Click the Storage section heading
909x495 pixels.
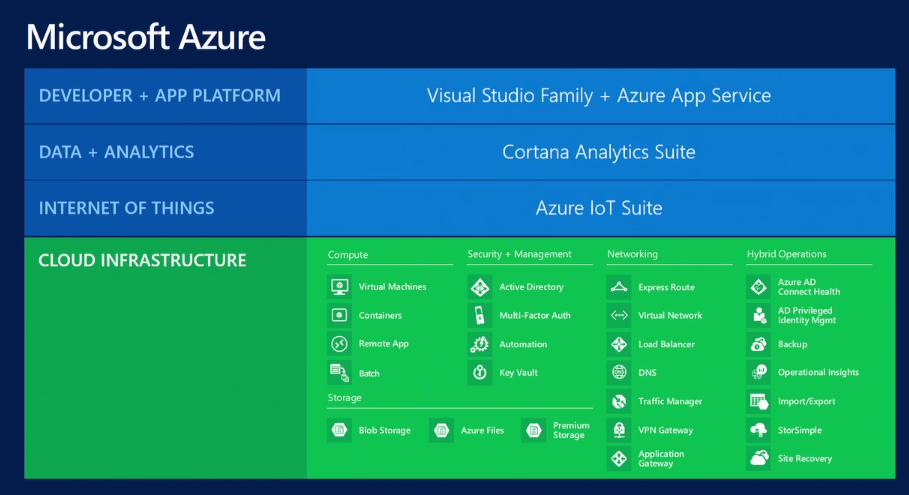pos(344,398)
